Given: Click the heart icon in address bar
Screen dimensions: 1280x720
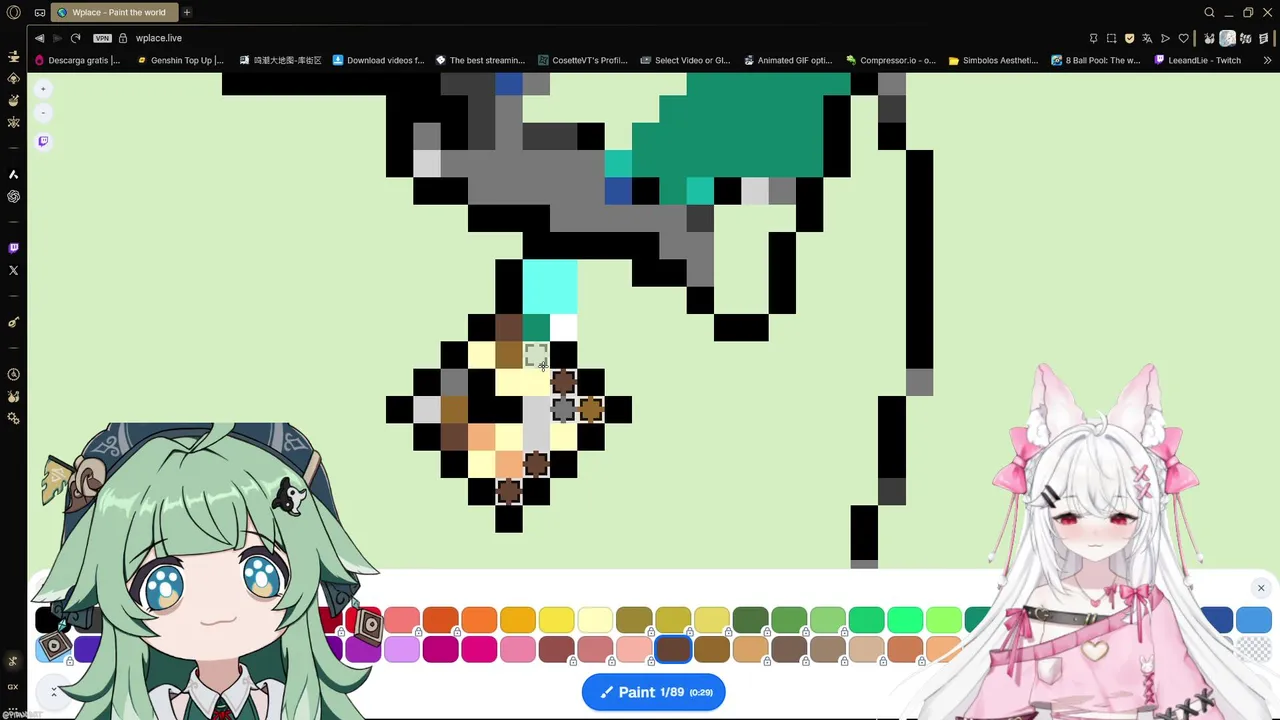Looking at the screenshot, I should 1183,38.
